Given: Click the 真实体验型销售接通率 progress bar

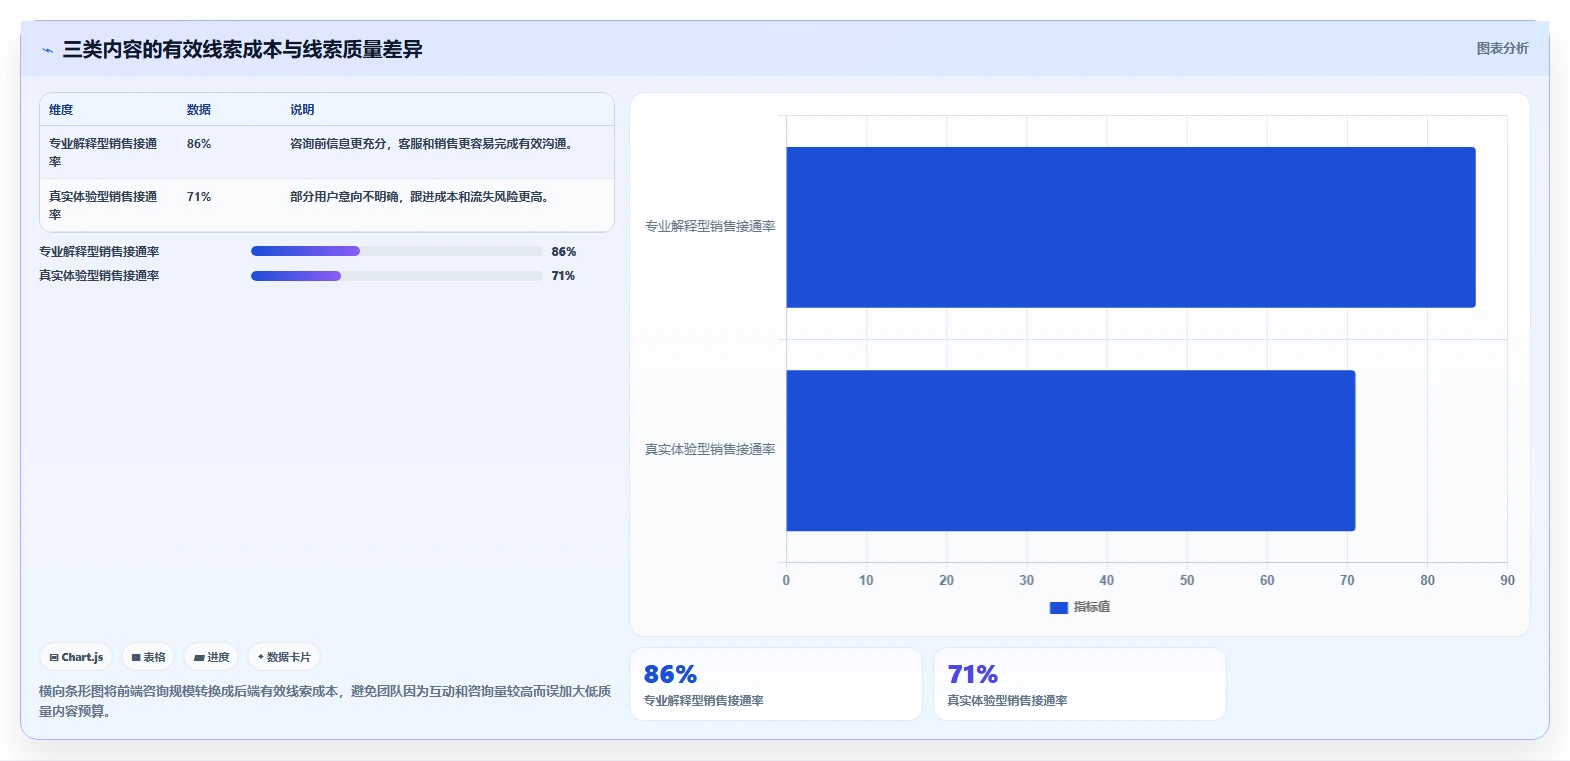Looking at the screenshot, I should point(396,275).
